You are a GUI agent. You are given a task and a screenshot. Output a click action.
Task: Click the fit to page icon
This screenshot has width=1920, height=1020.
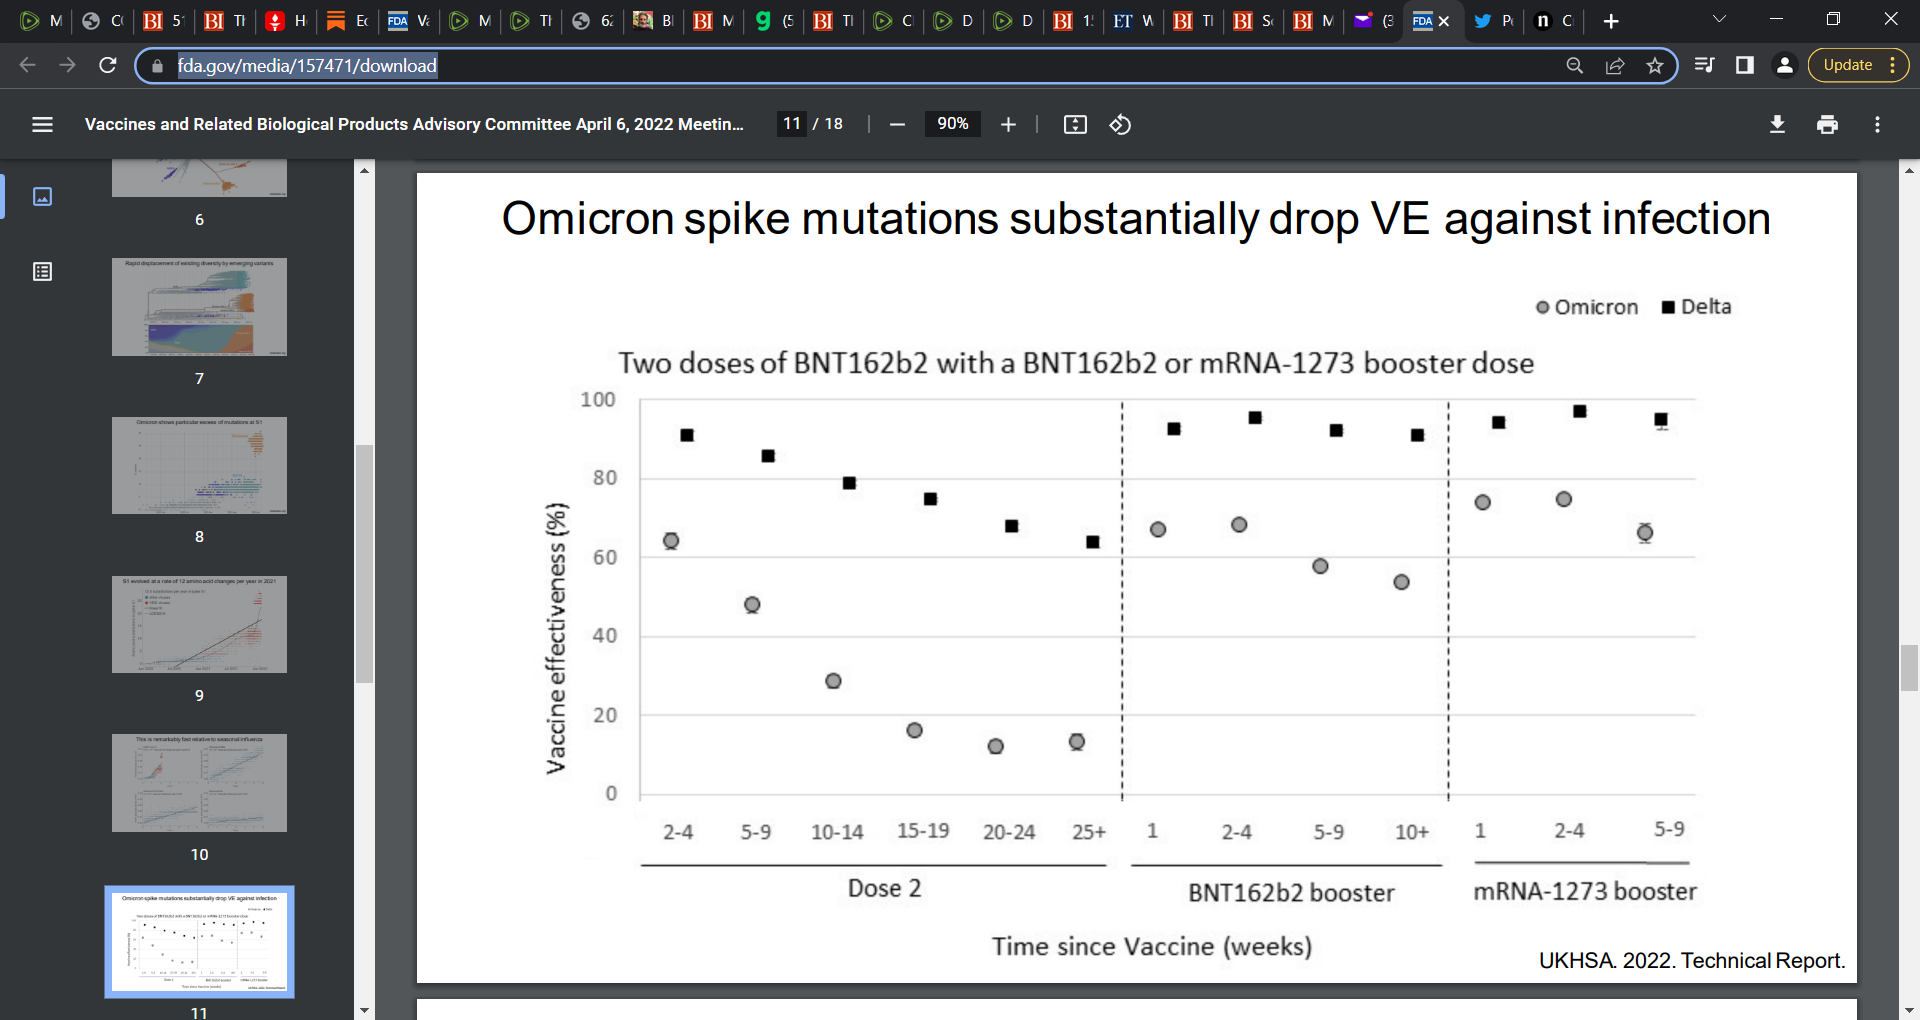(x=1075, y=124)
